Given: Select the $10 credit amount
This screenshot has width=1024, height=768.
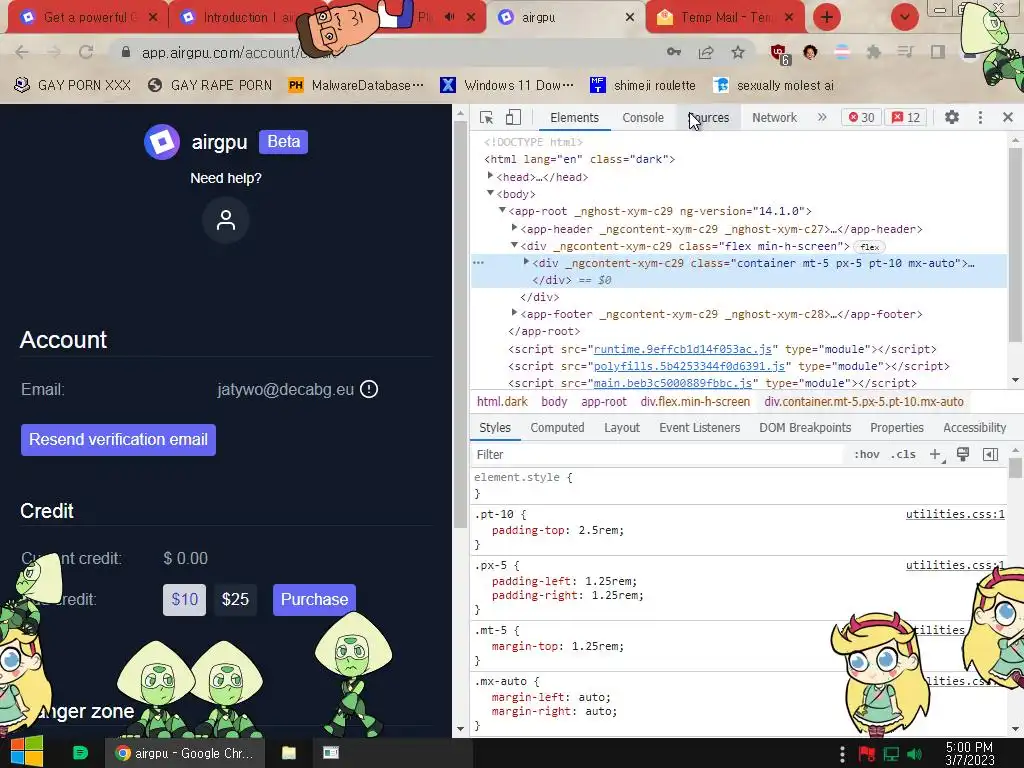Looking at the screenshot, I should click(x=184, y=600).
